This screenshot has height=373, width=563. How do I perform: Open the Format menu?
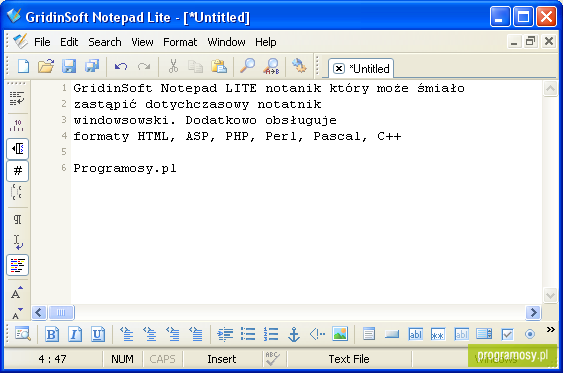click(x=180, y=42)
